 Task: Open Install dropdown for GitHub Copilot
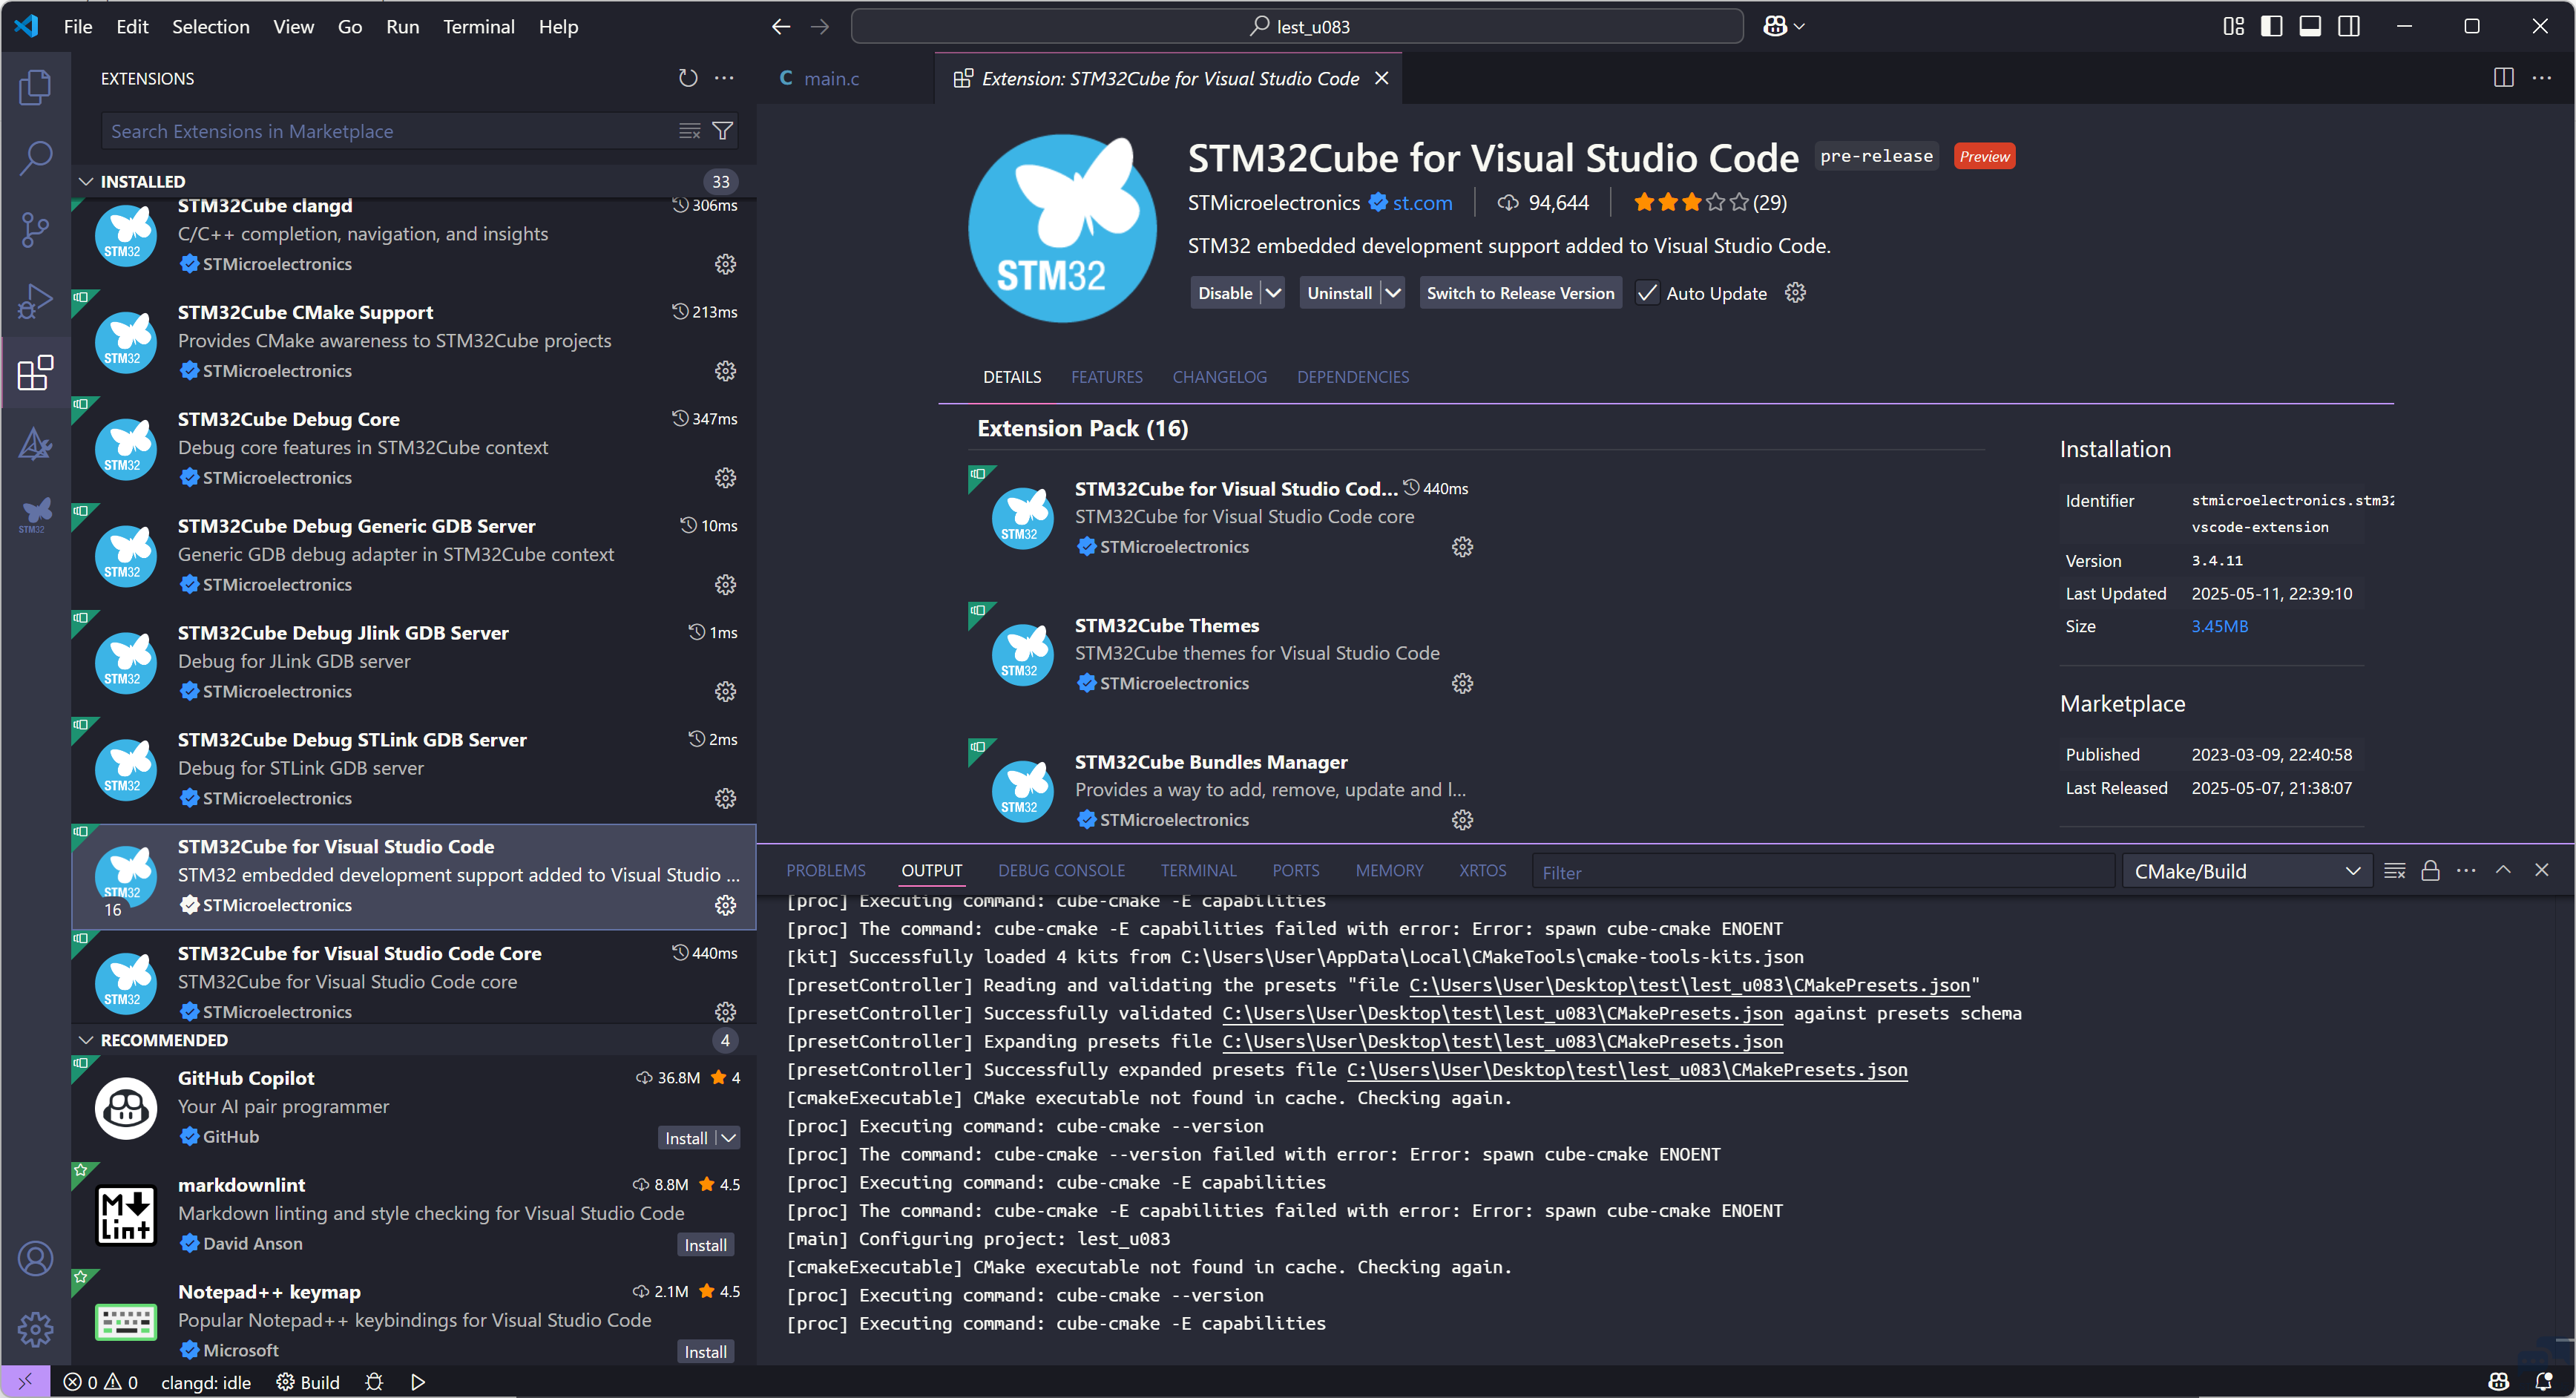click(x=729, y=1139)
